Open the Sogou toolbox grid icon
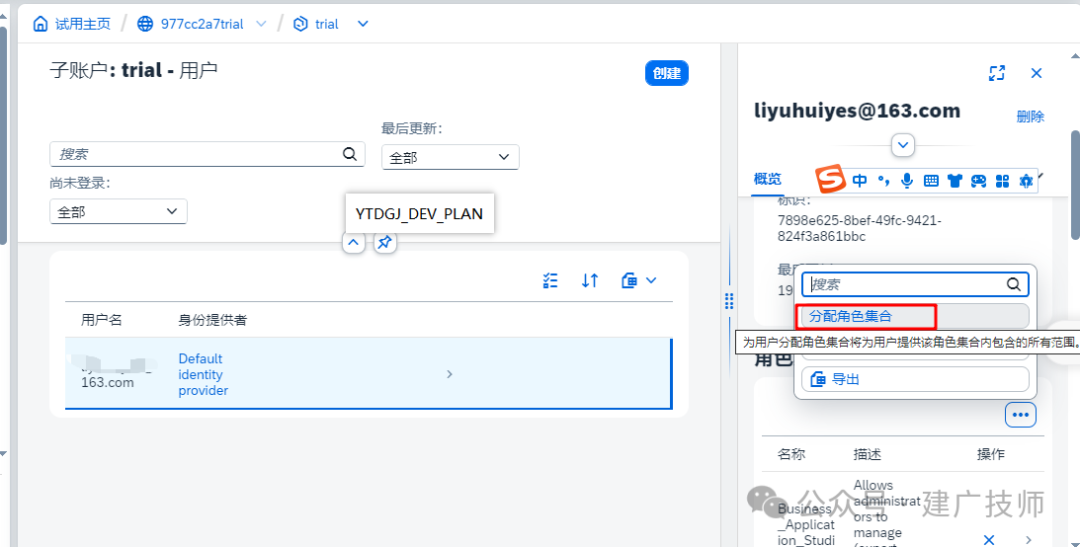1080x547 pixels. click(x=1003, y=181)
